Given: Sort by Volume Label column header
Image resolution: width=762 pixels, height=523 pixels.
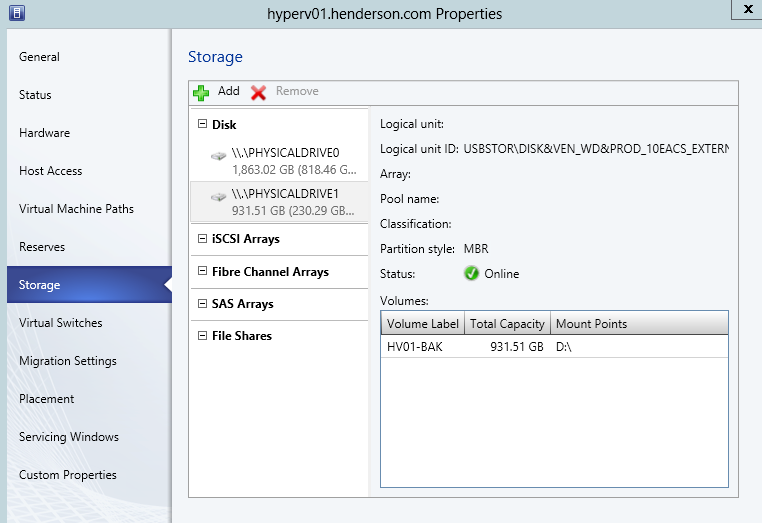Looking at the screenshot, I should coord(422,324).
